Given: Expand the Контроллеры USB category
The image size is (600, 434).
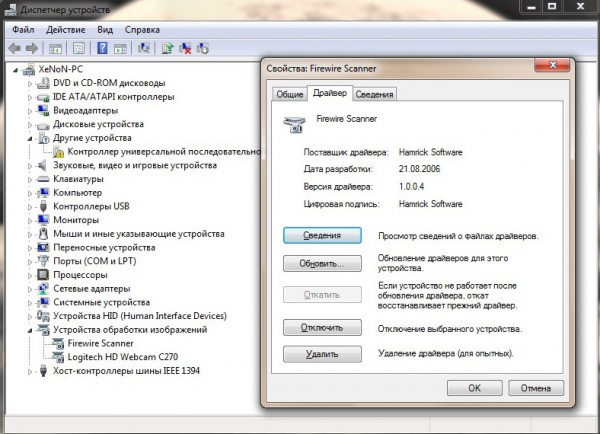Looking at the screenshot, I should tap(27, 206).
